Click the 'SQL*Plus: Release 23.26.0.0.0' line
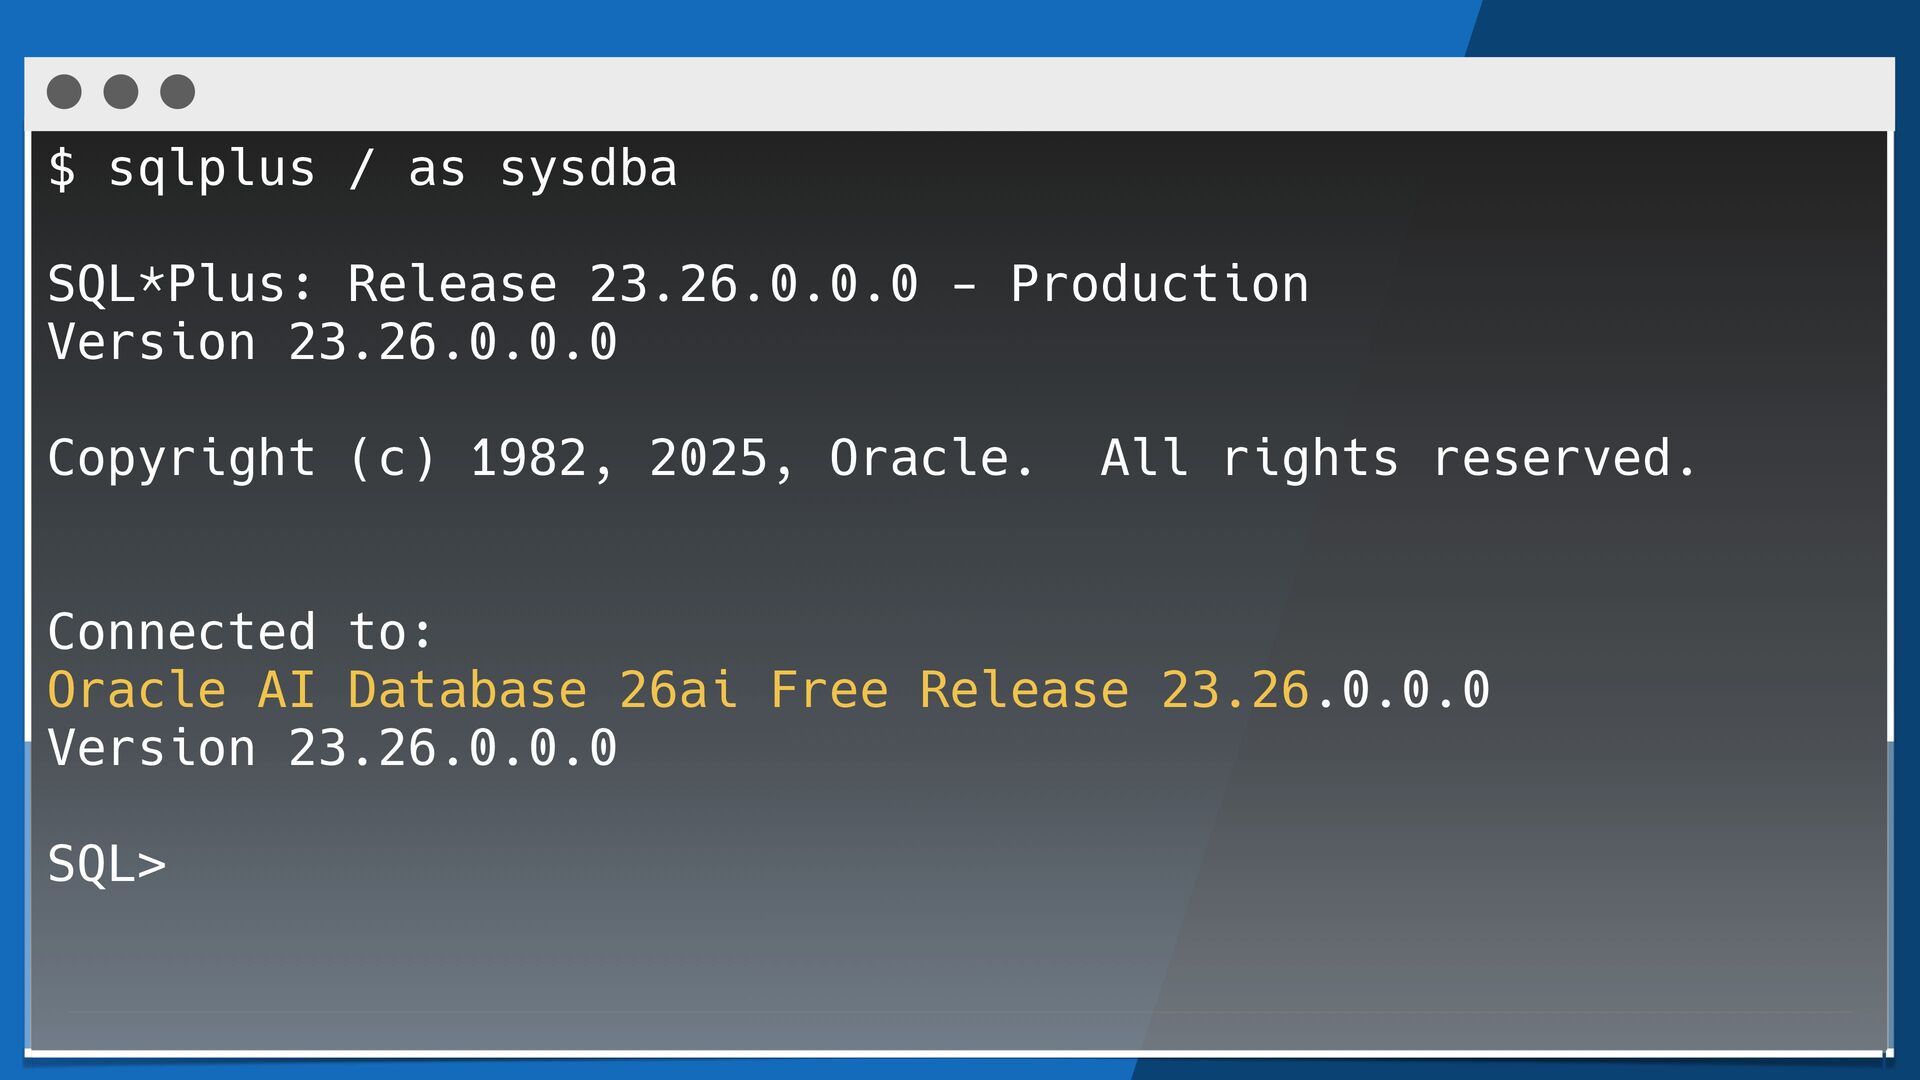 pos(482,284)
